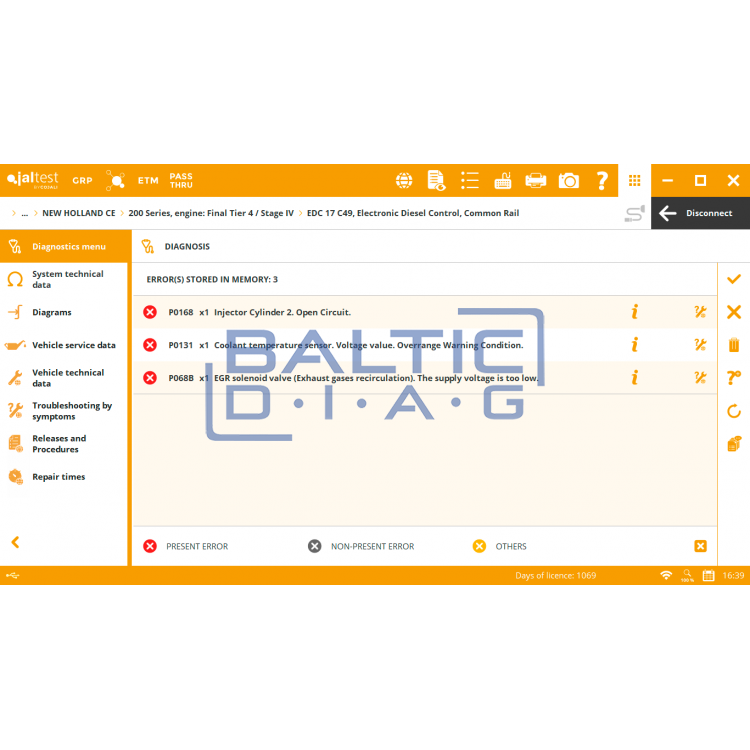Screen dimensions: 750x750
Task: Click the Disconnect button
Action: click(x=700, y=213)
